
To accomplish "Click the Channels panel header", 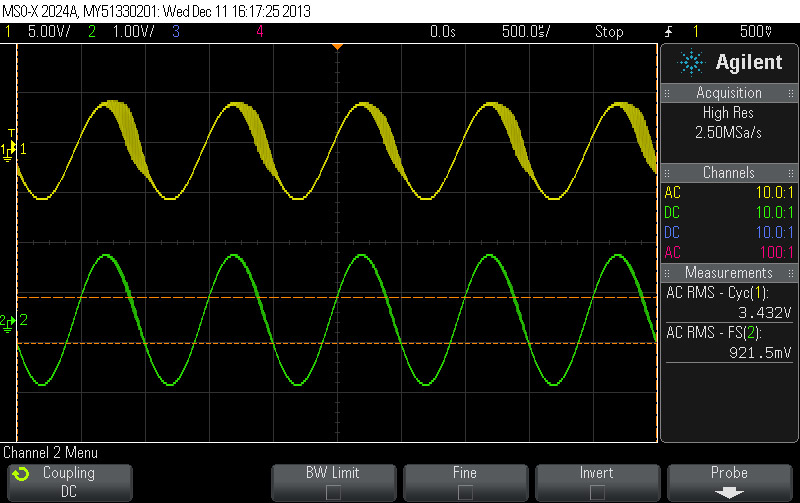I will (x=729, y=173).
